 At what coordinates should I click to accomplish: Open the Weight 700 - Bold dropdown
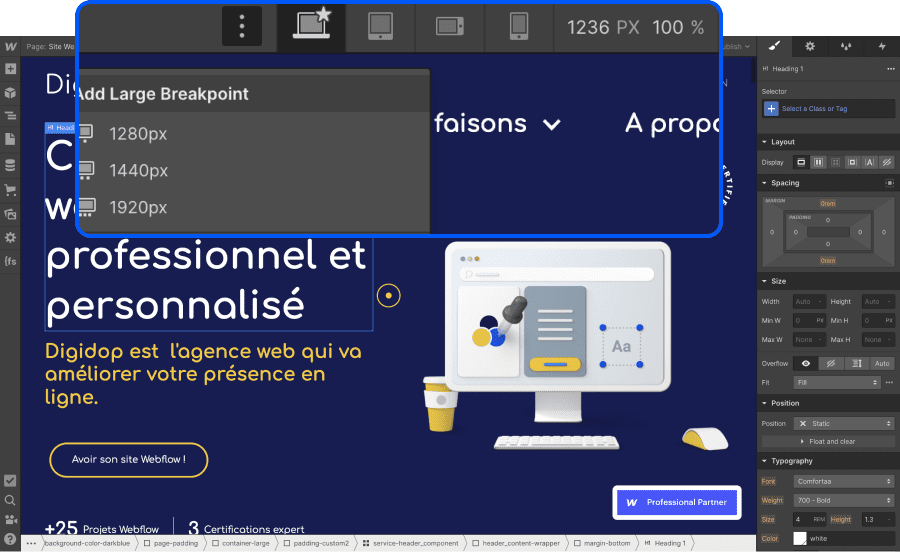(844, 500)
